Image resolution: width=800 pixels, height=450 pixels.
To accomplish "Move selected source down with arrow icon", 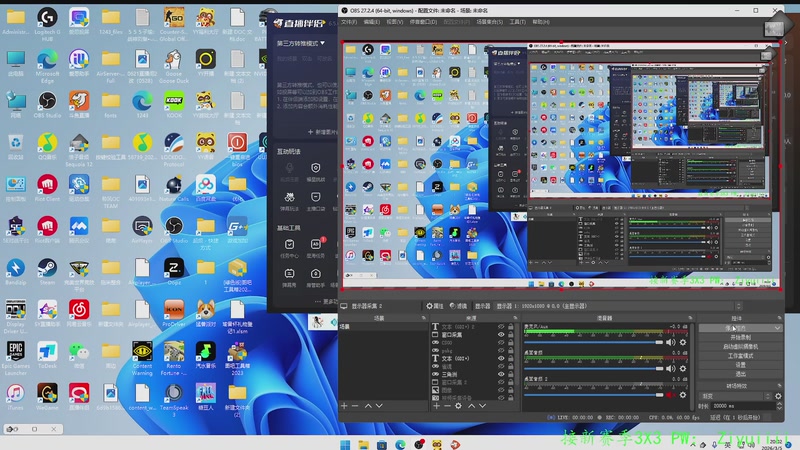I will [482, 406].
